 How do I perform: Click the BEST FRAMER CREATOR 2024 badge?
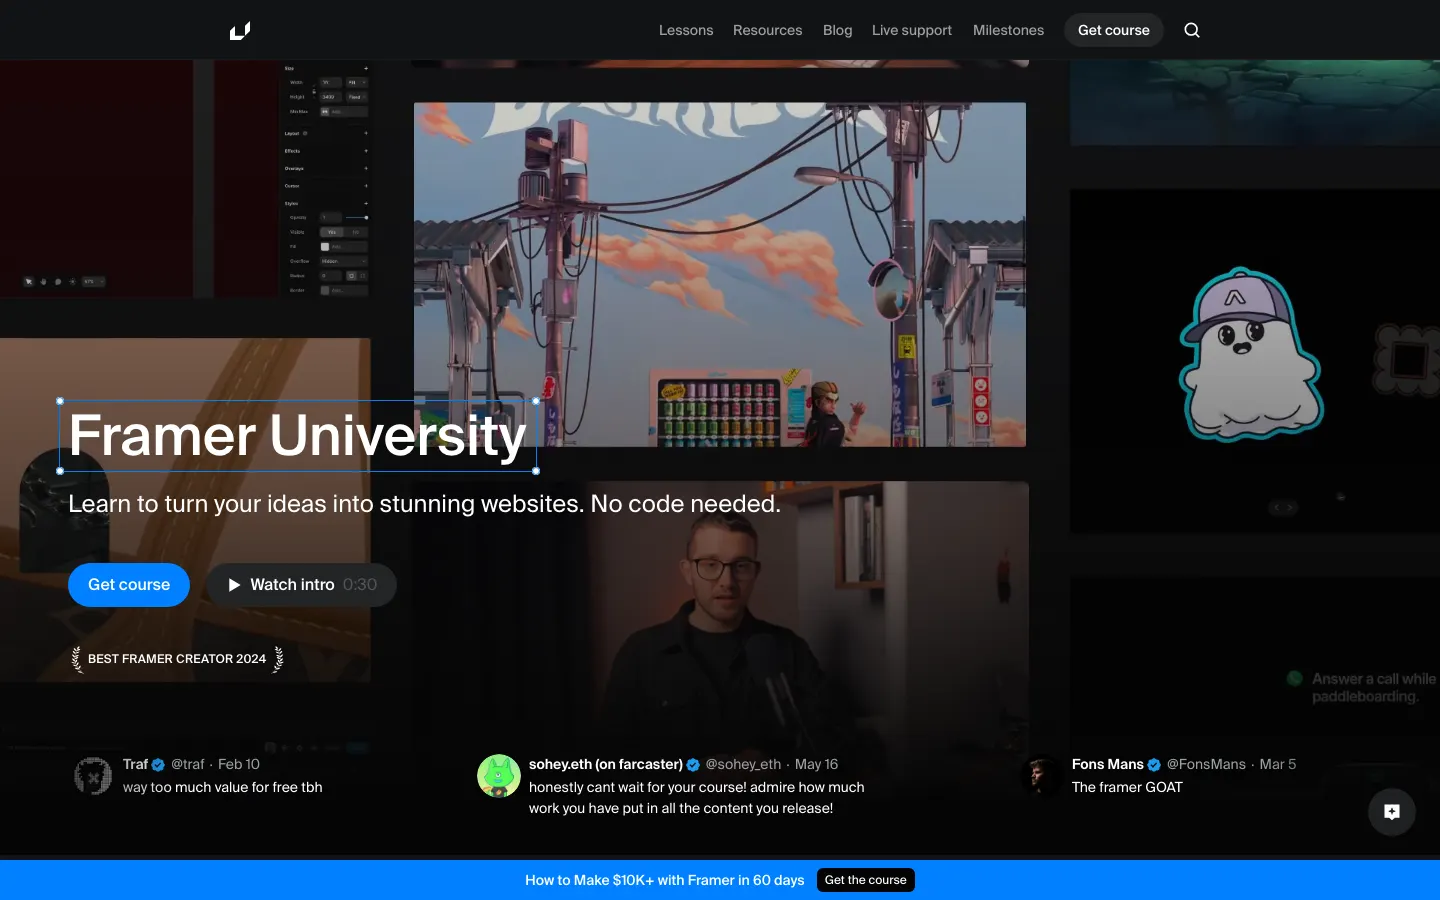177,659
